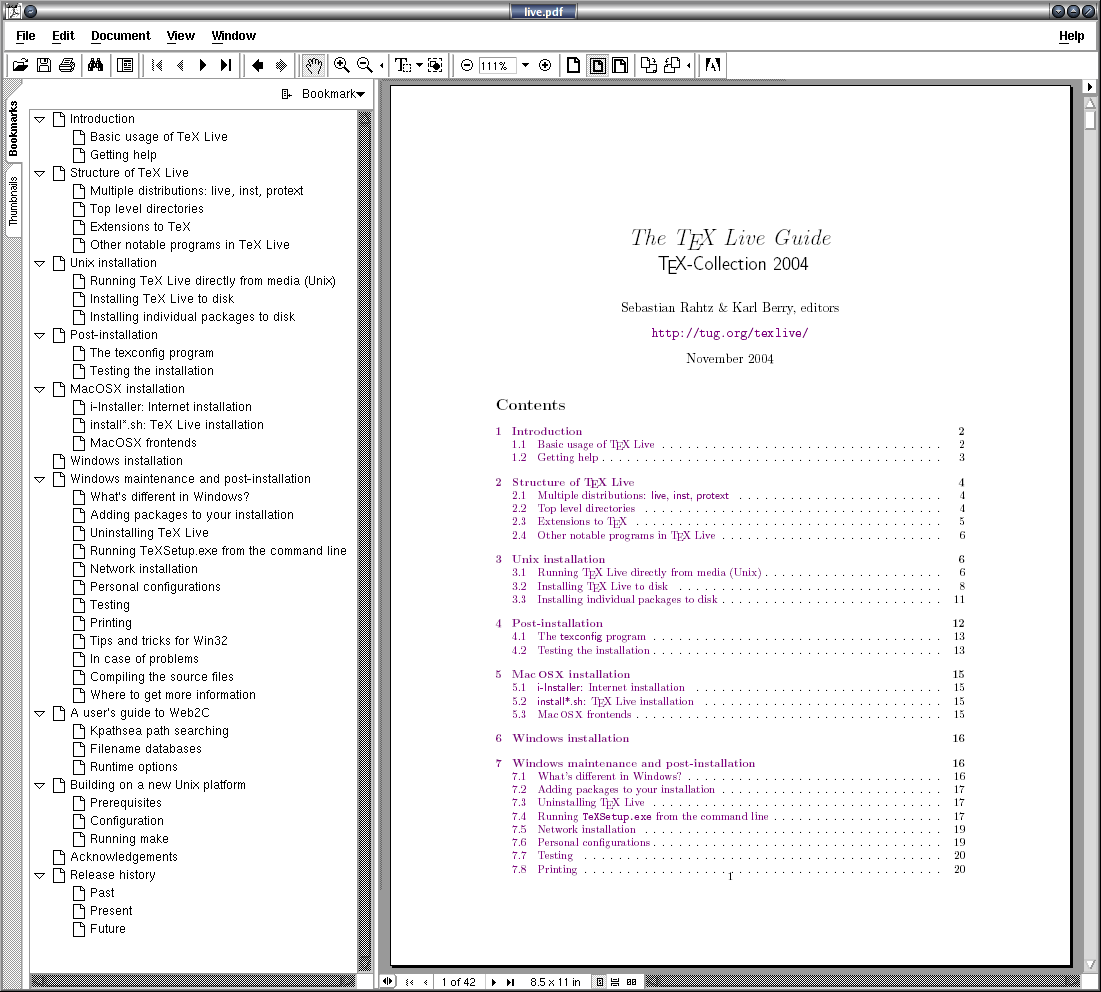This screenshot has width=1101, height=992.
Task: Open the Bookmark panel dropdown menu
Action: 324,94
